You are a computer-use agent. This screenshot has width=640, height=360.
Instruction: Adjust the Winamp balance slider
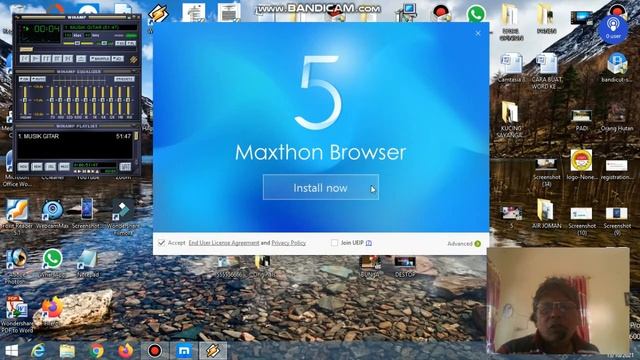[x=103, y=43]
